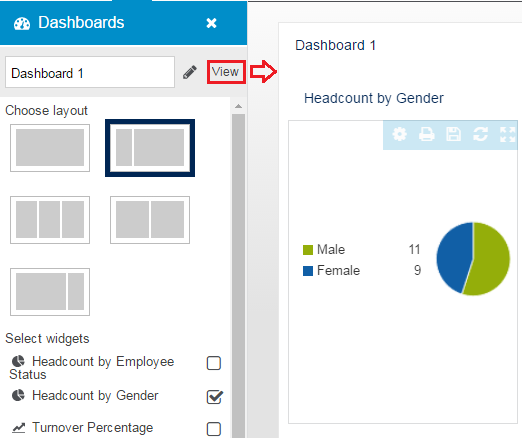The image size is (522, 443).
Task: Print the Headcount by Gender widget
Action: (x=426, y=134)
